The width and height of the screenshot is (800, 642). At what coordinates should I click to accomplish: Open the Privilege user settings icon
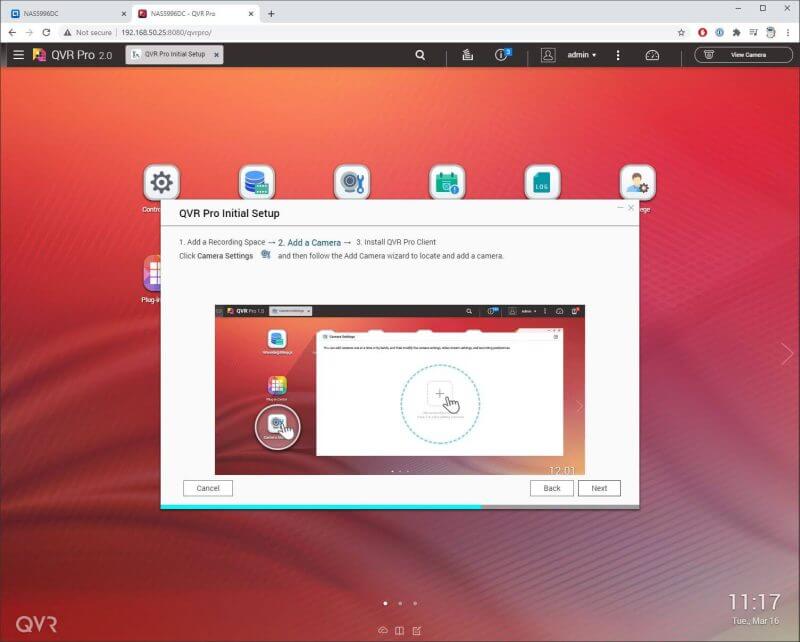tap(637, 183)
